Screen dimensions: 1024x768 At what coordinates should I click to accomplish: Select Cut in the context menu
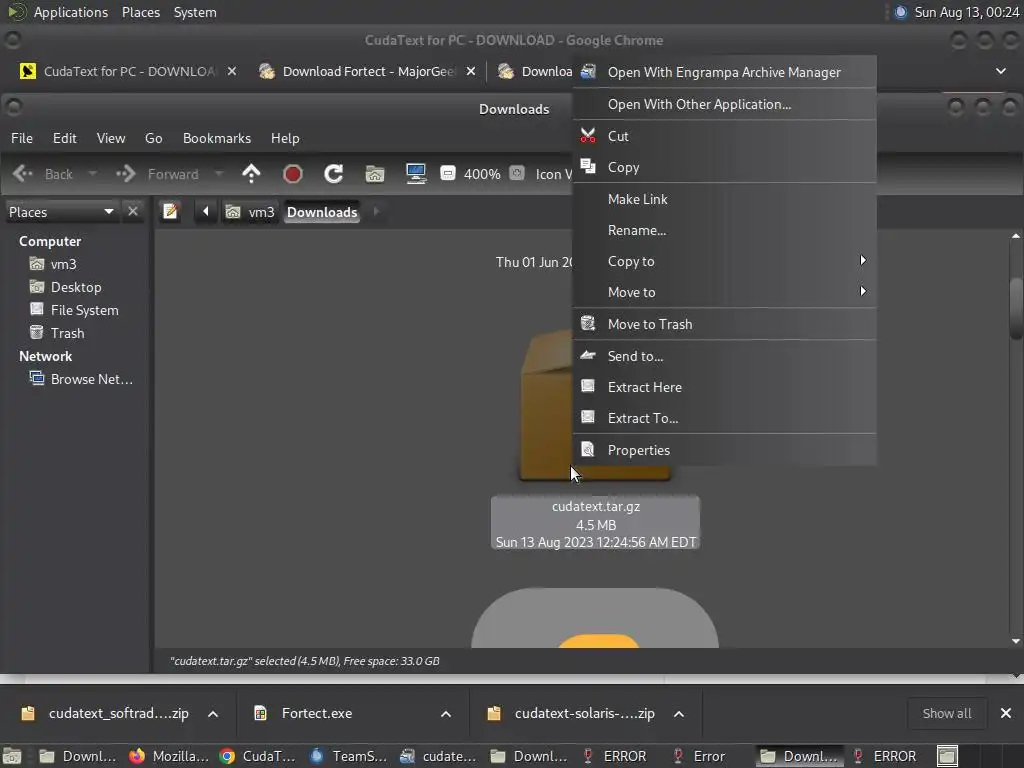(x=724, y=136)
